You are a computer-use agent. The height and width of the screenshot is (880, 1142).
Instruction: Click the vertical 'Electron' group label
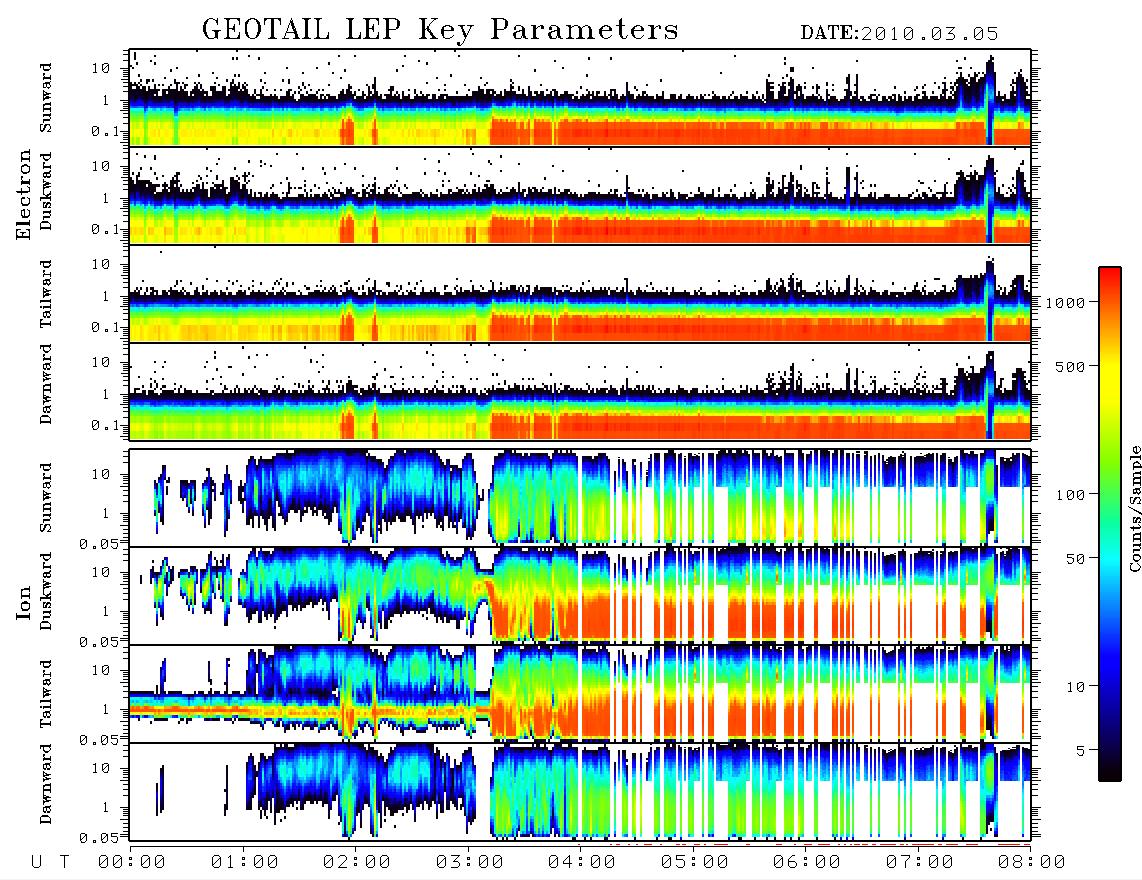24,195
